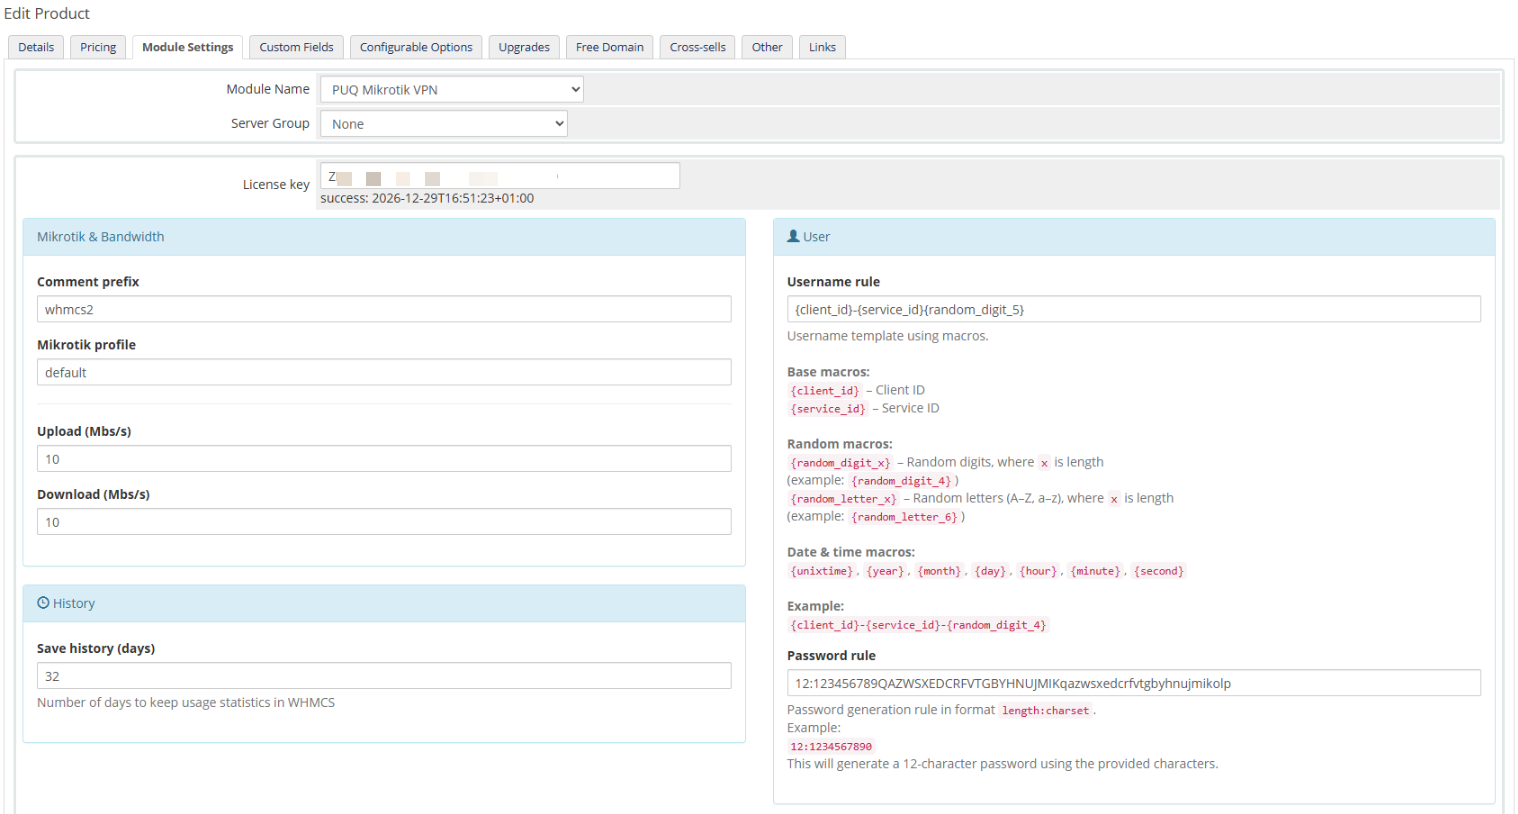Screen dimensions: 1518x814
Task: Click the Password rule input field
Action: tap(1133, 682)
